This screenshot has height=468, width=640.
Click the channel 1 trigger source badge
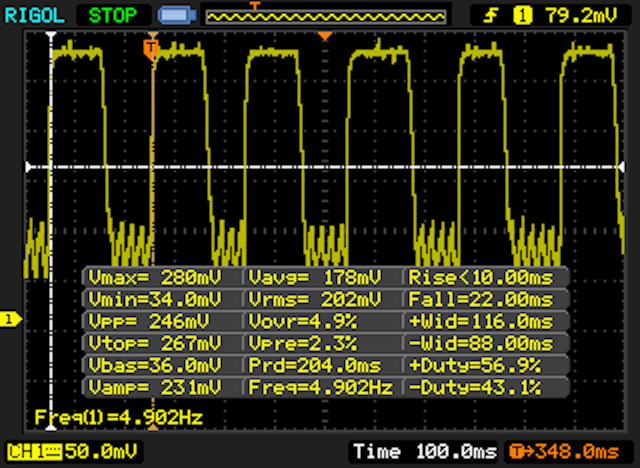(x=522, y=16)
